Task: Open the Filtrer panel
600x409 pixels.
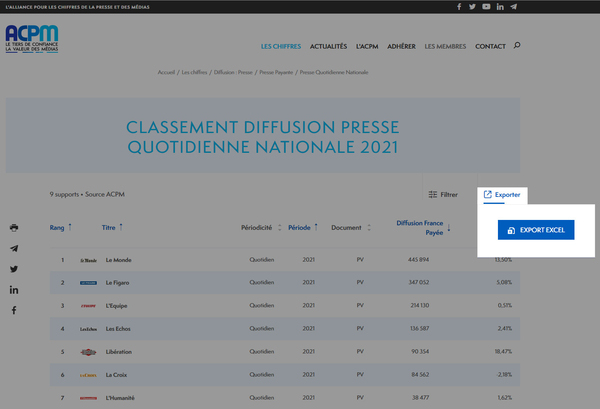Action: [443, 194]
